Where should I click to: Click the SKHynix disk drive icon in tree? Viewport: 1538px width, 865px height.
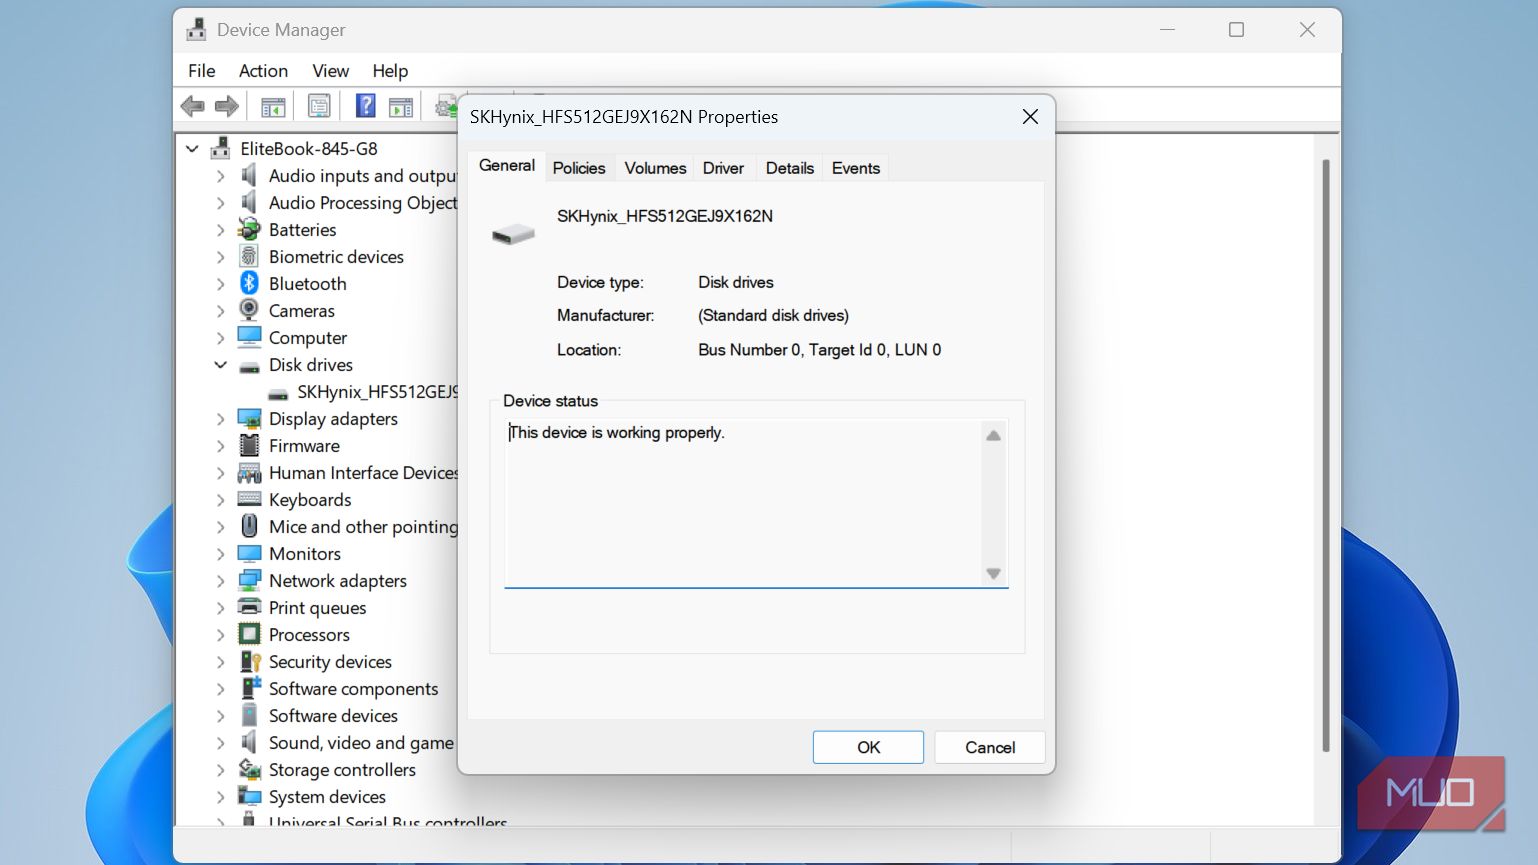(278, 393)
